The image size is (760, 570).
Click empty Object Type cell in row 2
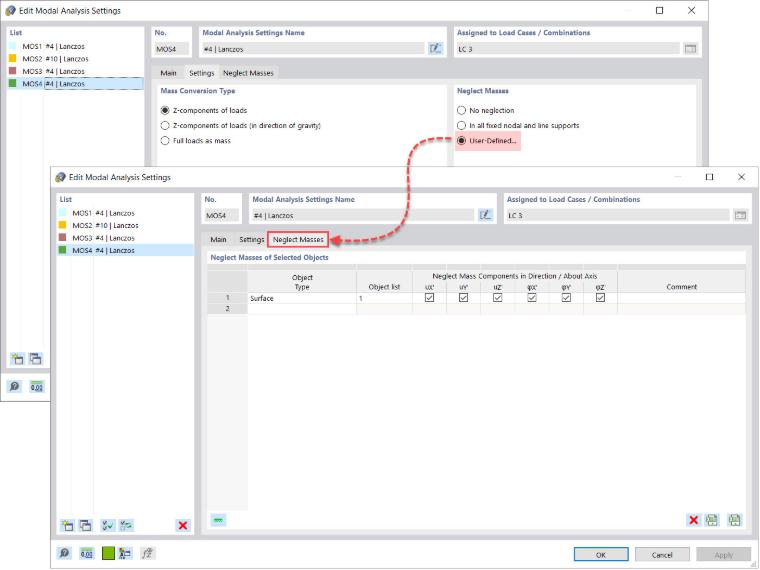pos(301,309)
